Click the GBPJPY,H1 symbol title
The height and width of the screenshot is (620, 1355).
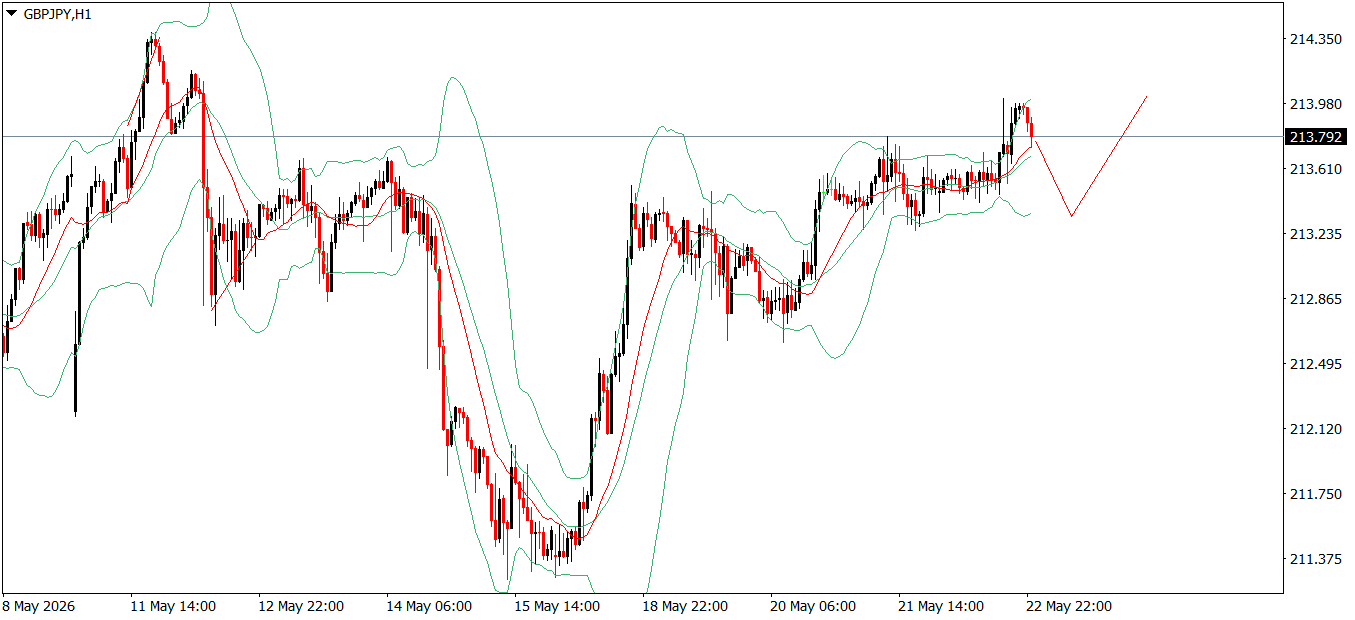tap(58, 15)
